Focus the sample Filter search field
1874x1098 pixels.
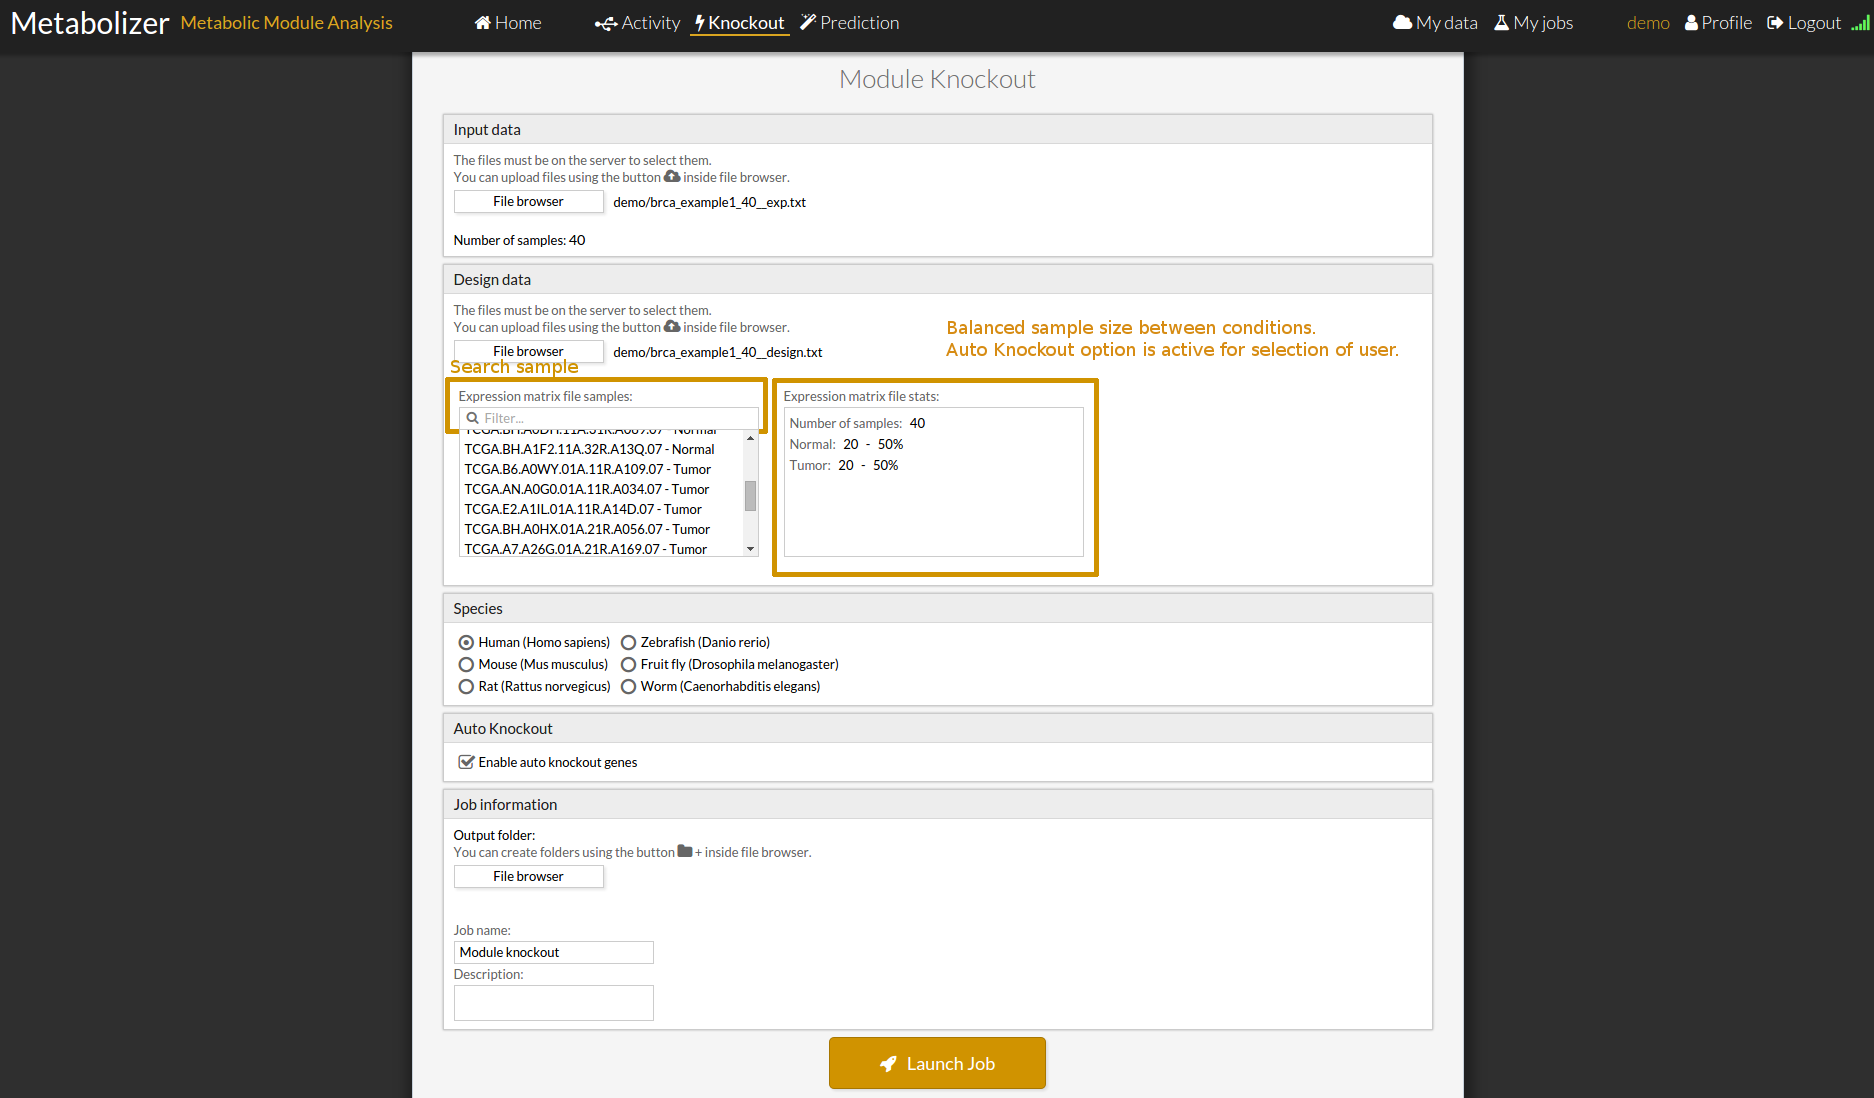(x=615, y=418)
